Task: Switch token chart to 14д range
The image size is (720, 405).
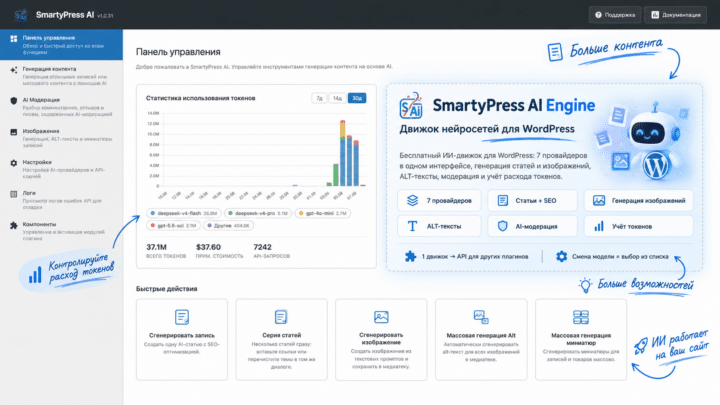Action: point(337,98)
